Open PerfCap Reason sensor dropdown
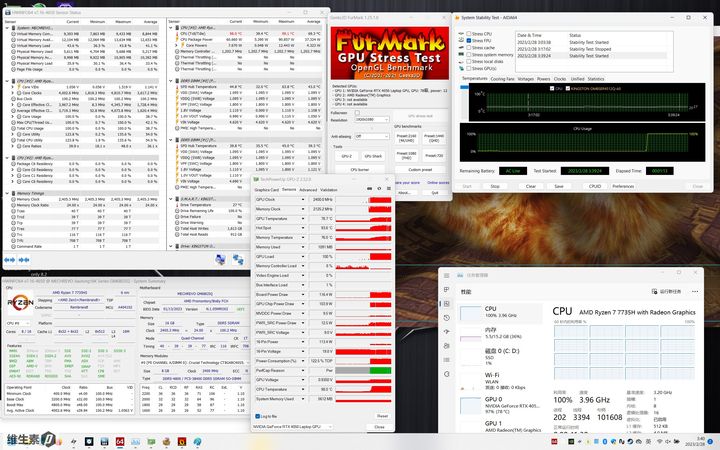Viewport: 720px width, 450px height. click(303, 370)
